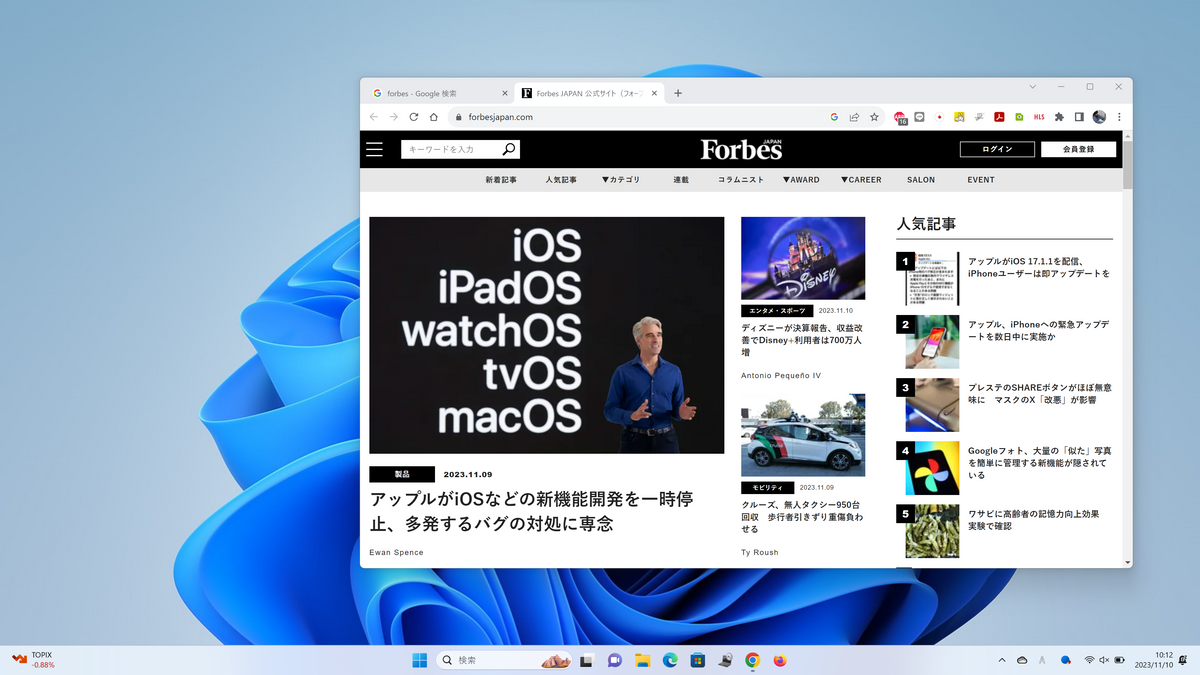Click the モビリティ category tag
The width and height of the screenshot is (1200, 675).
pos(767,487)
